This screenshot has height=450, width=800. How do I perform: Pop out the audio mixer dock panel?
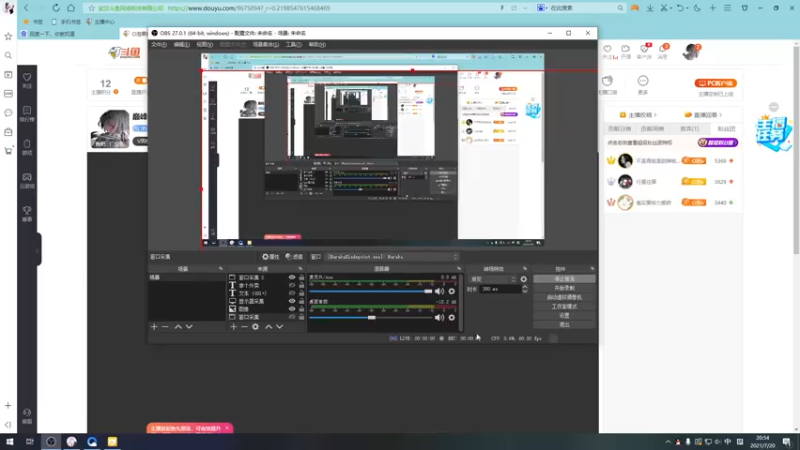point(459,268)
